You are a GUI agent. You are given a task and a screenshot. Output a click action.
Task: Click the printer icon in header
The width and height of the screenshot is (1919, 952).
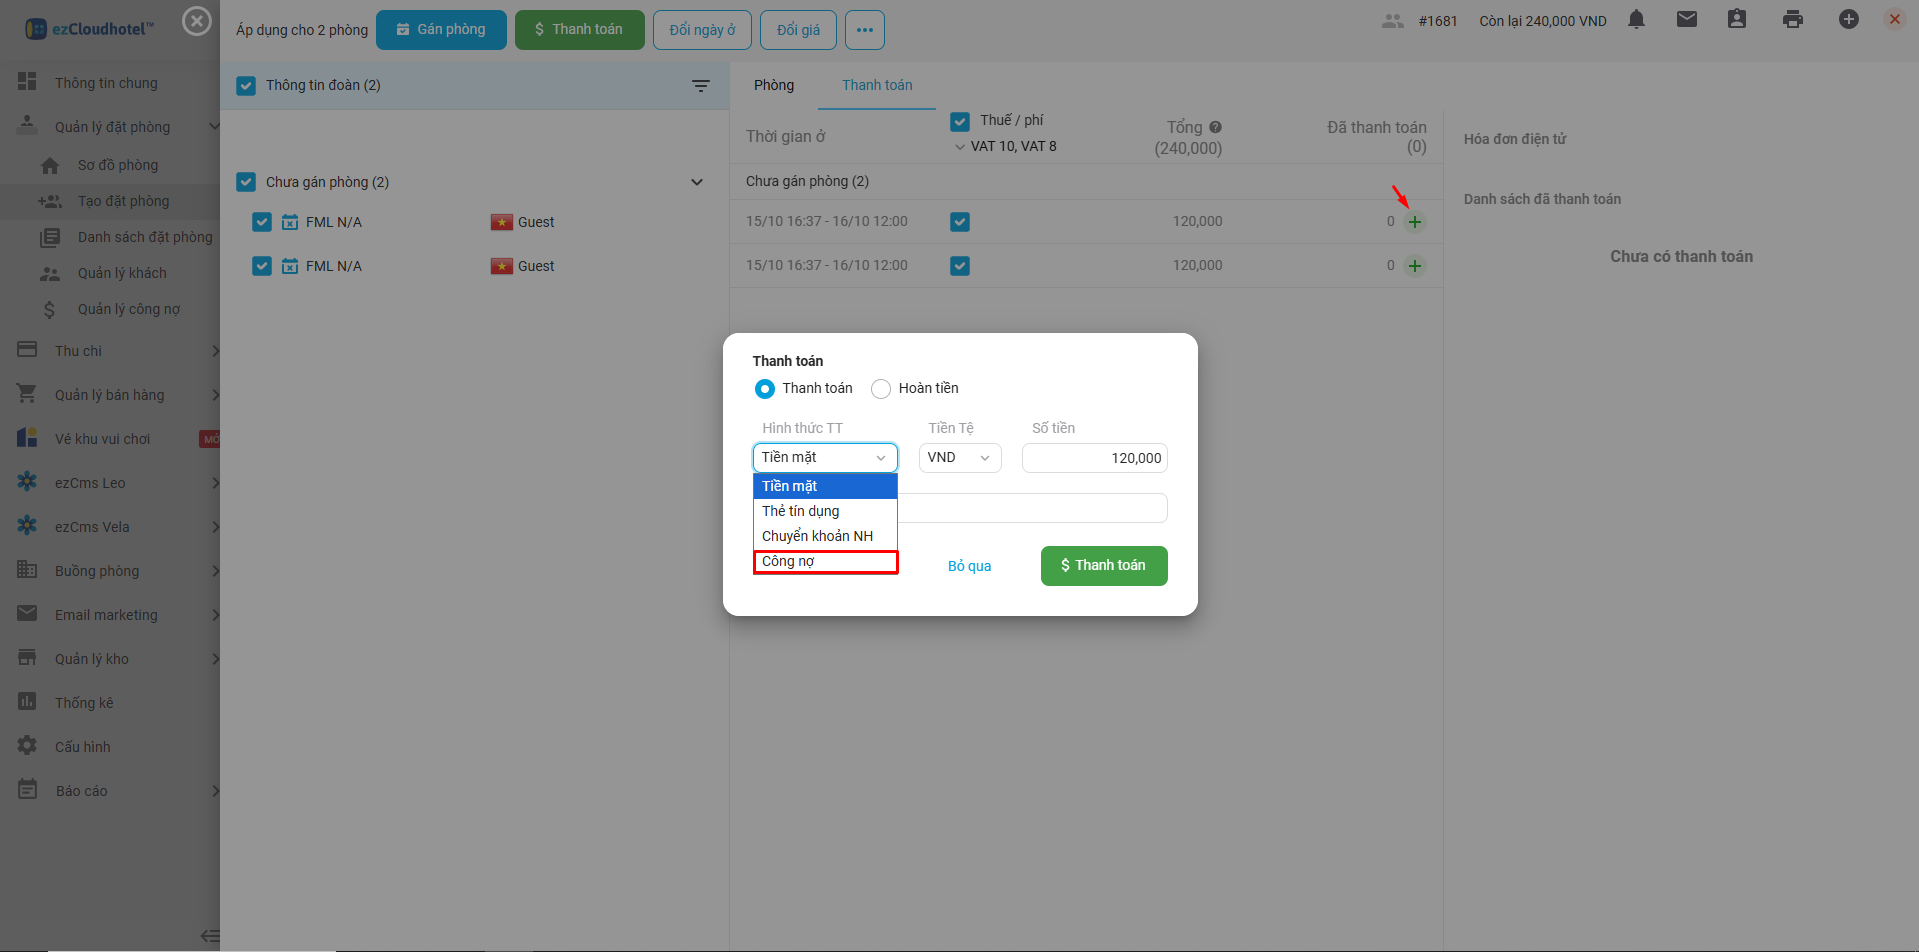(1792, 20)
